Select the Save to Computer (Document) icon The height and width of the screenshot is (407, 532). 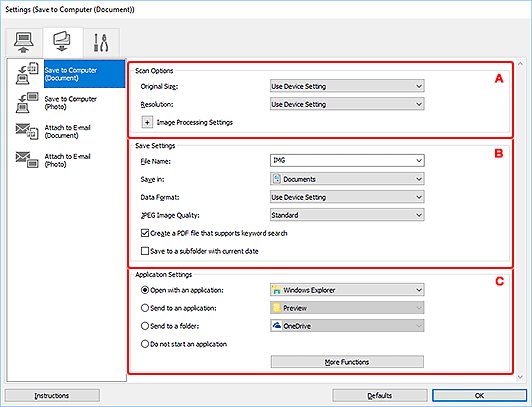27,73
